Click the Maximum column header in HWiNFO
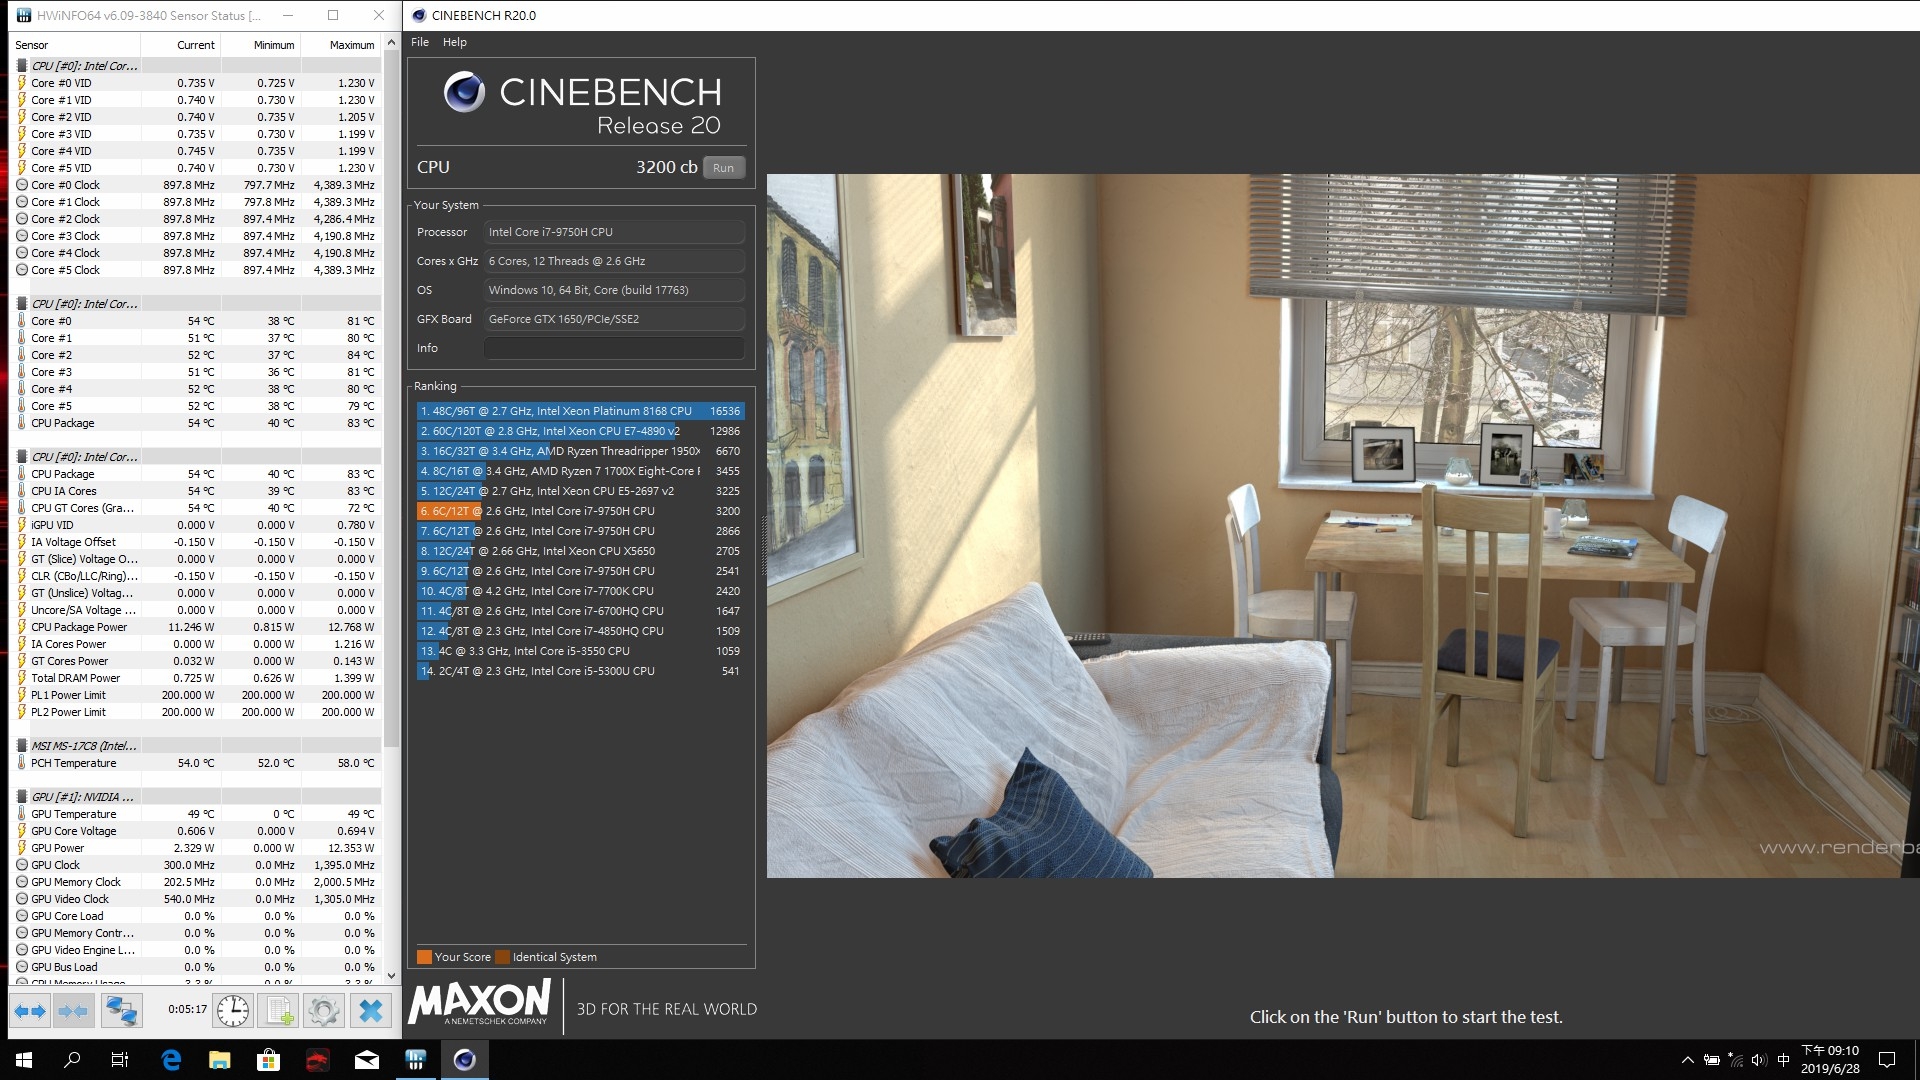 point(351,45)
